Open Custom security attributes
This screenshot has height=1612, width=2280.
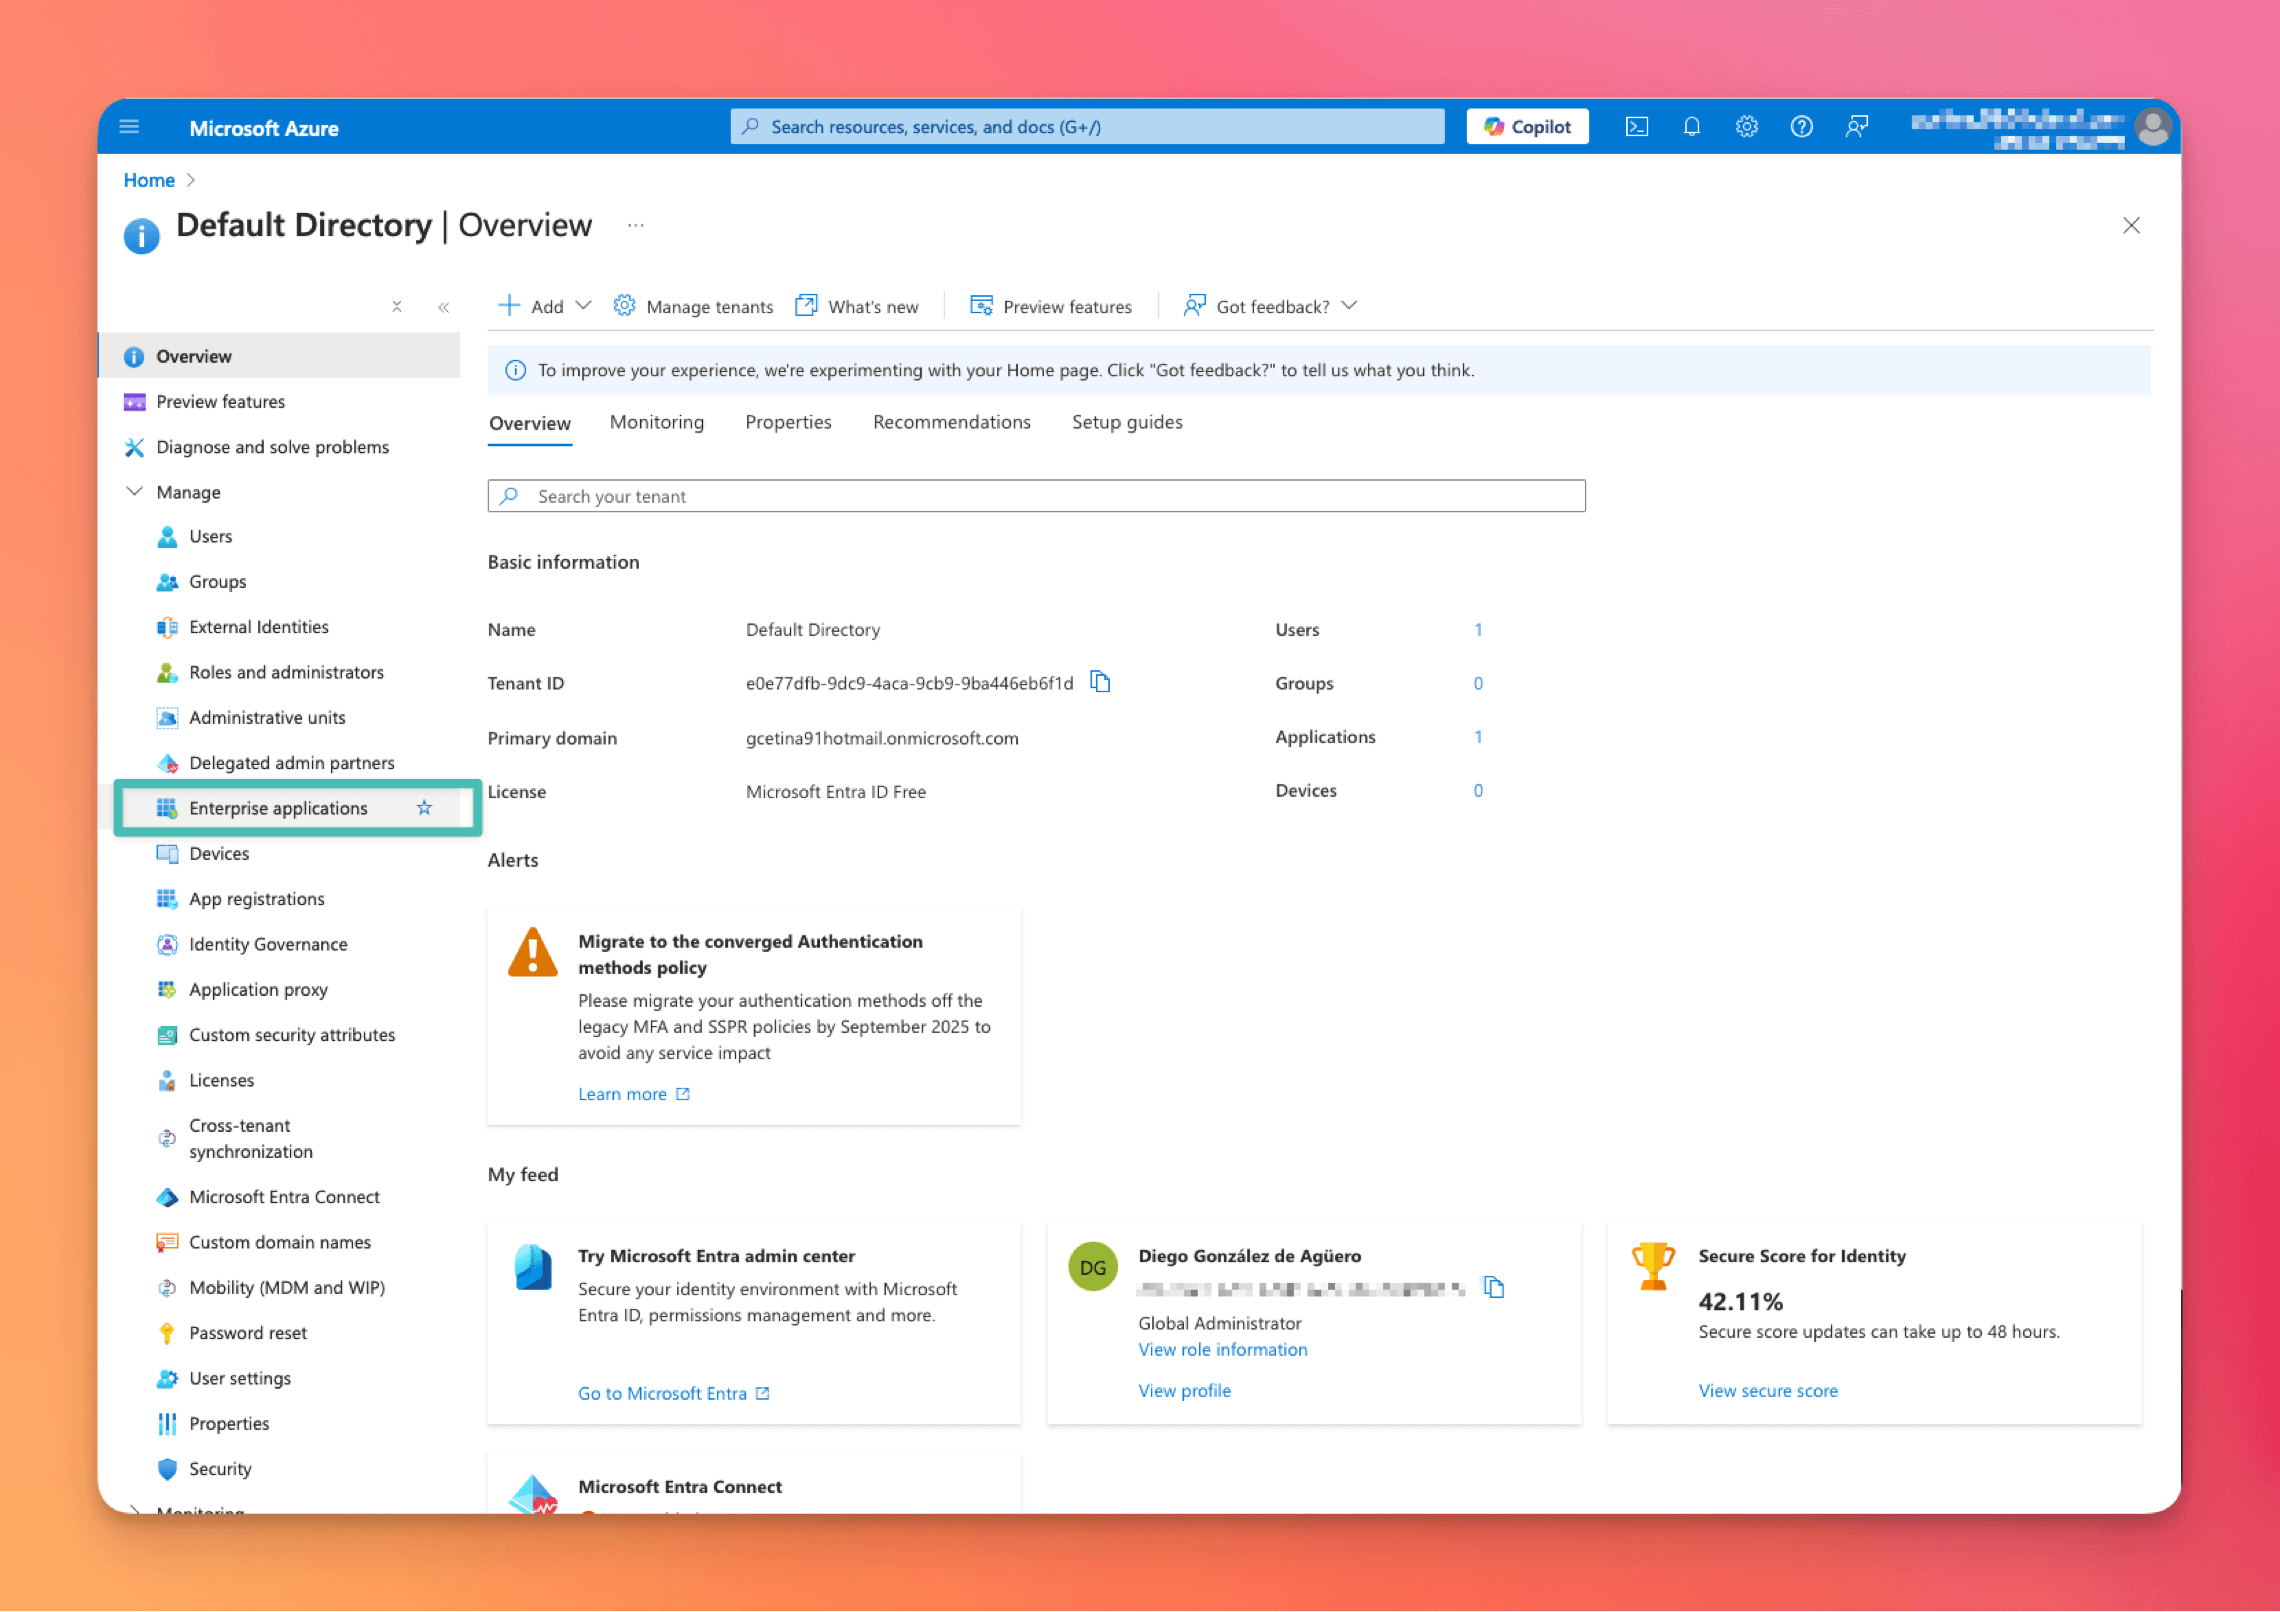292,1035
